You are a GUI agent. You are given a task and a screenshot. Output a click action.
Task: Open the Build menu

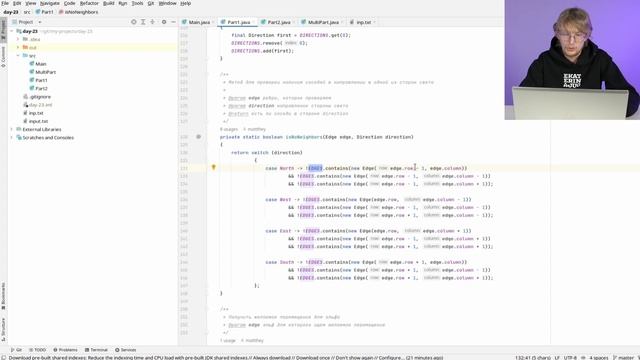click(109, 3)
